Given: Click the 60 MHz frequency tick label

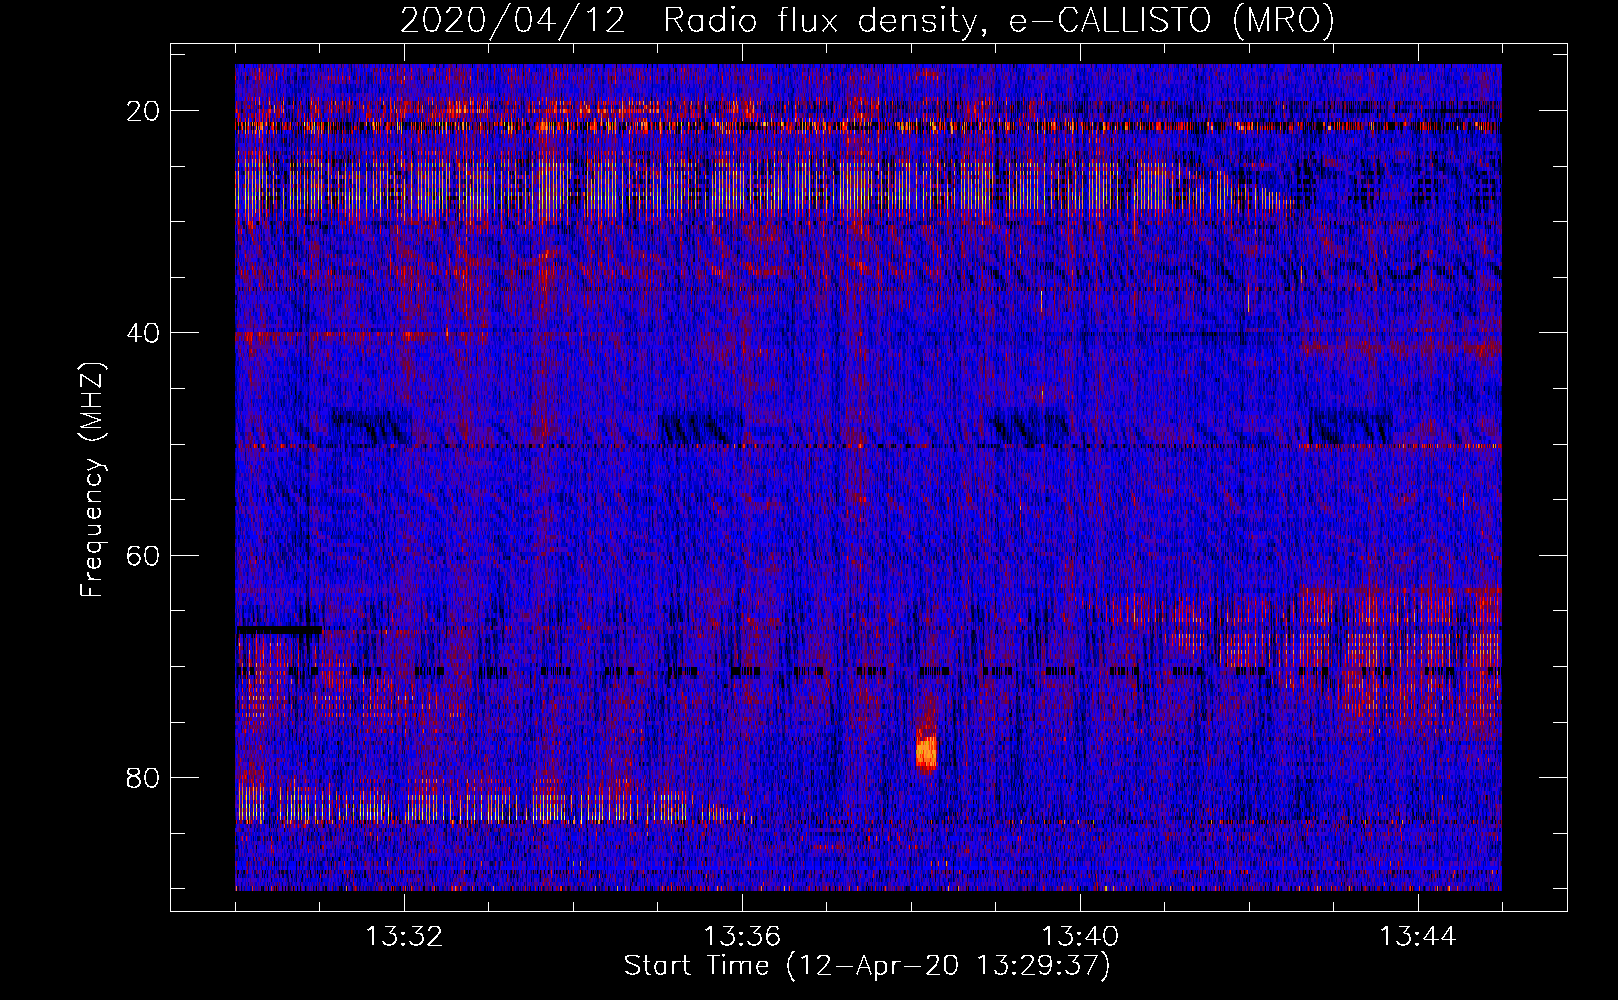Looking at the screenshot, I should (x=144, y=555).
